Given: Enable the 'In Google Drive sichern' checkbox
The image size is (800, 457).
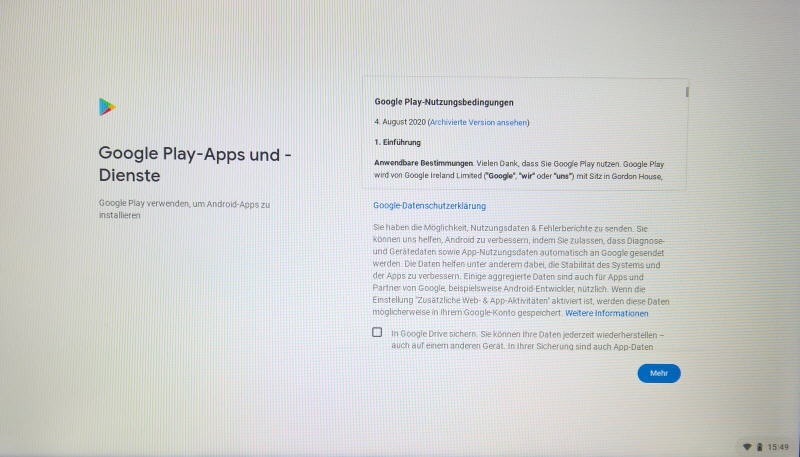Looking at the screenshot, I should coord(377,332).
